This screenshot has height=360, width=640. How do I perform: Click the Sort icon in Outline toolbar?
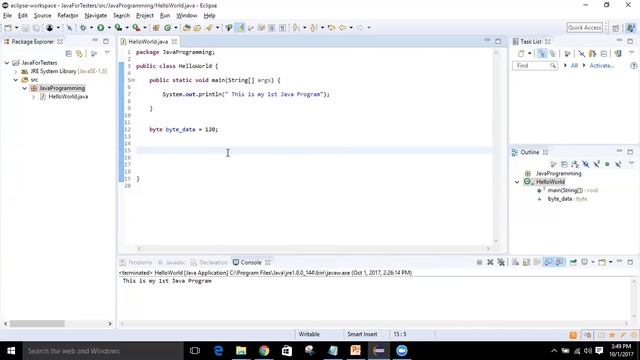[x=575, y=164]
